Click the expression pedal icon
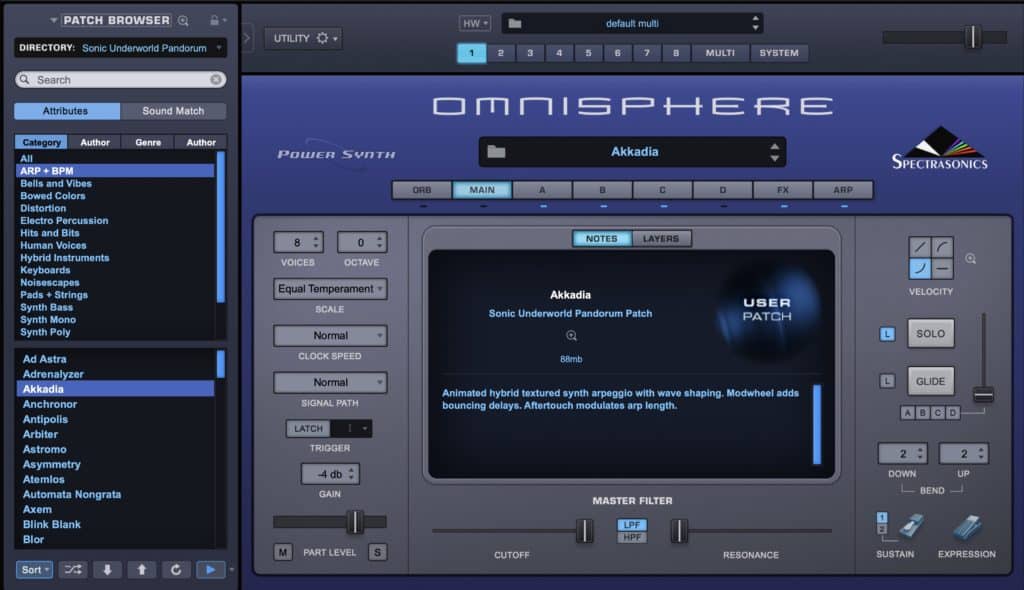The image size is (1024, 590). coord(967,528)
